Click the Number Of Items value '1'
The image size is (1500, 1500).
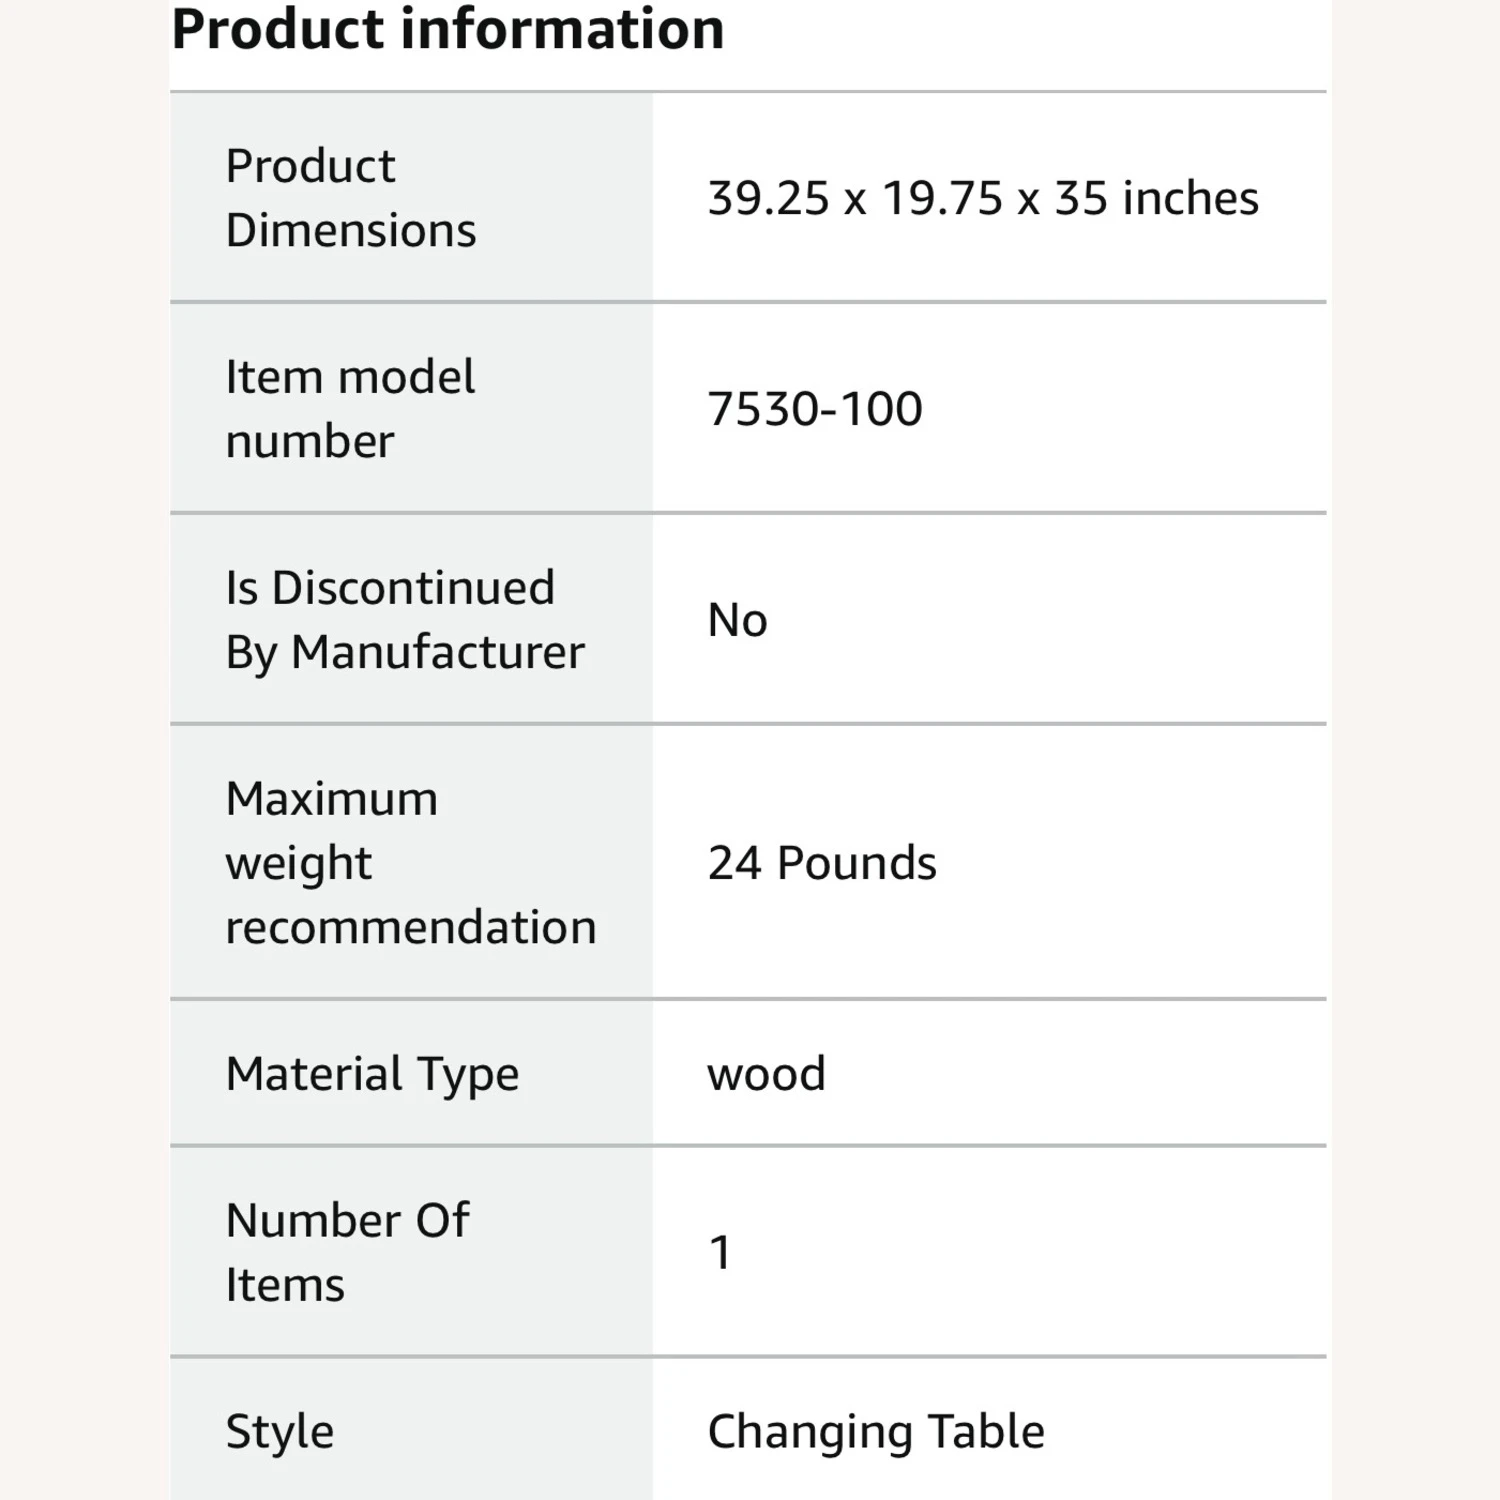720,1252
